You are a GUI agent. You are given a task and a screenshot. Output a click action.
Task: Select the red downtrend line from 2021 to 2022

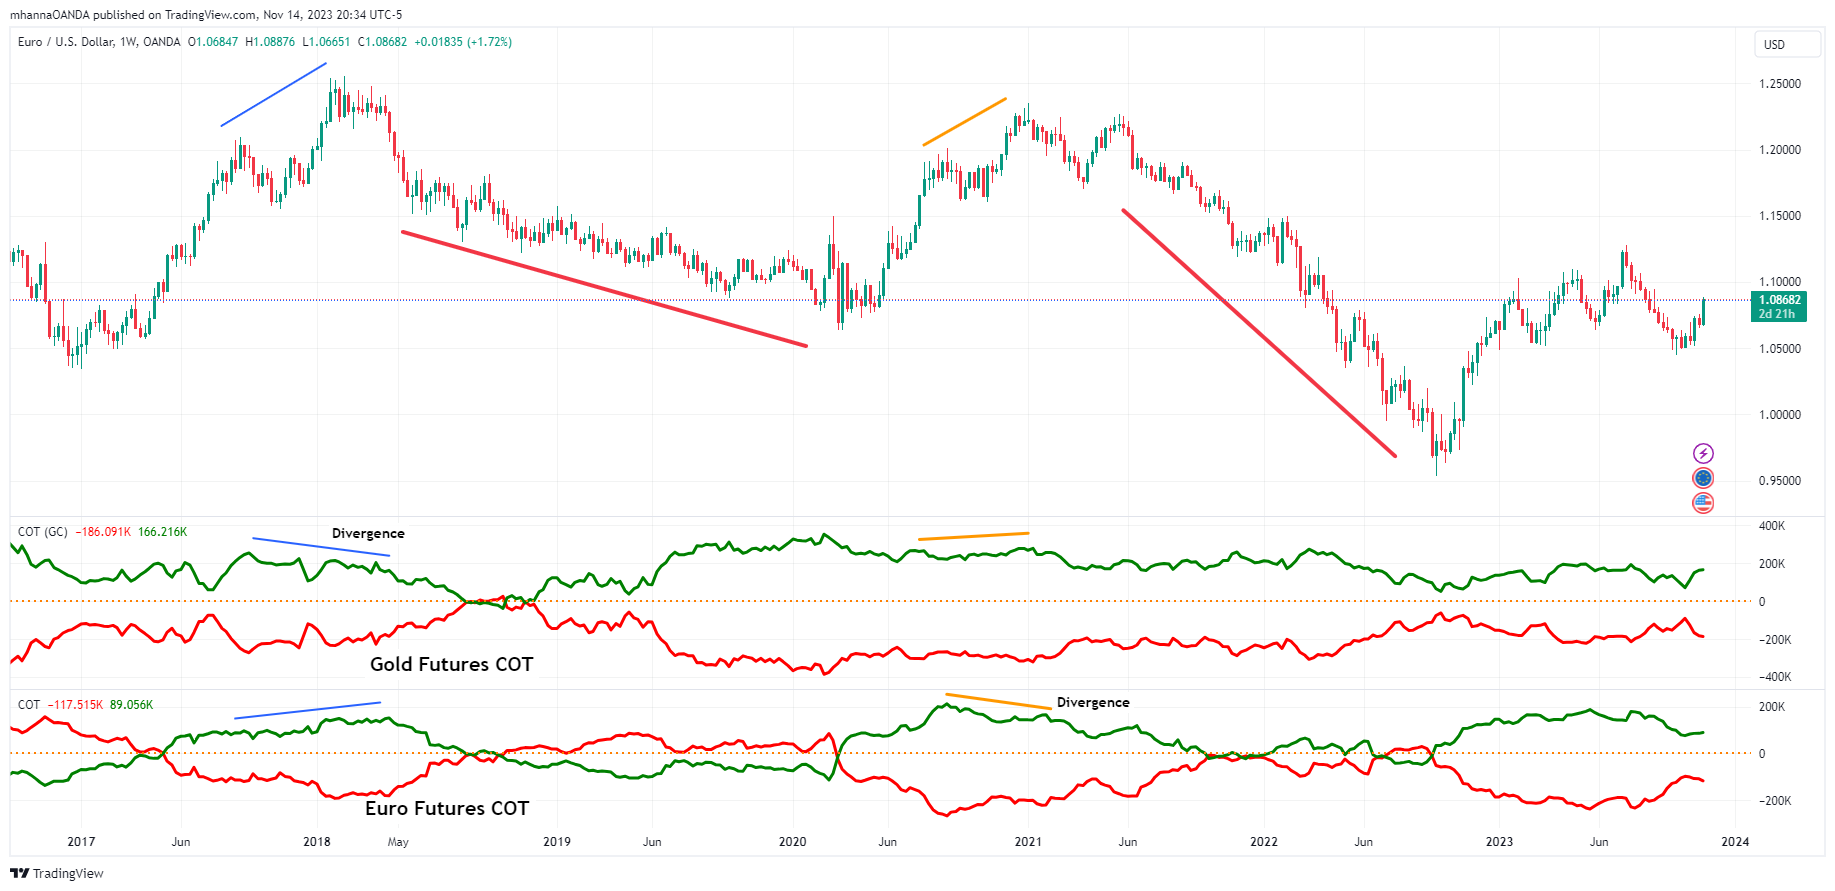click(x=1258, y=332)
